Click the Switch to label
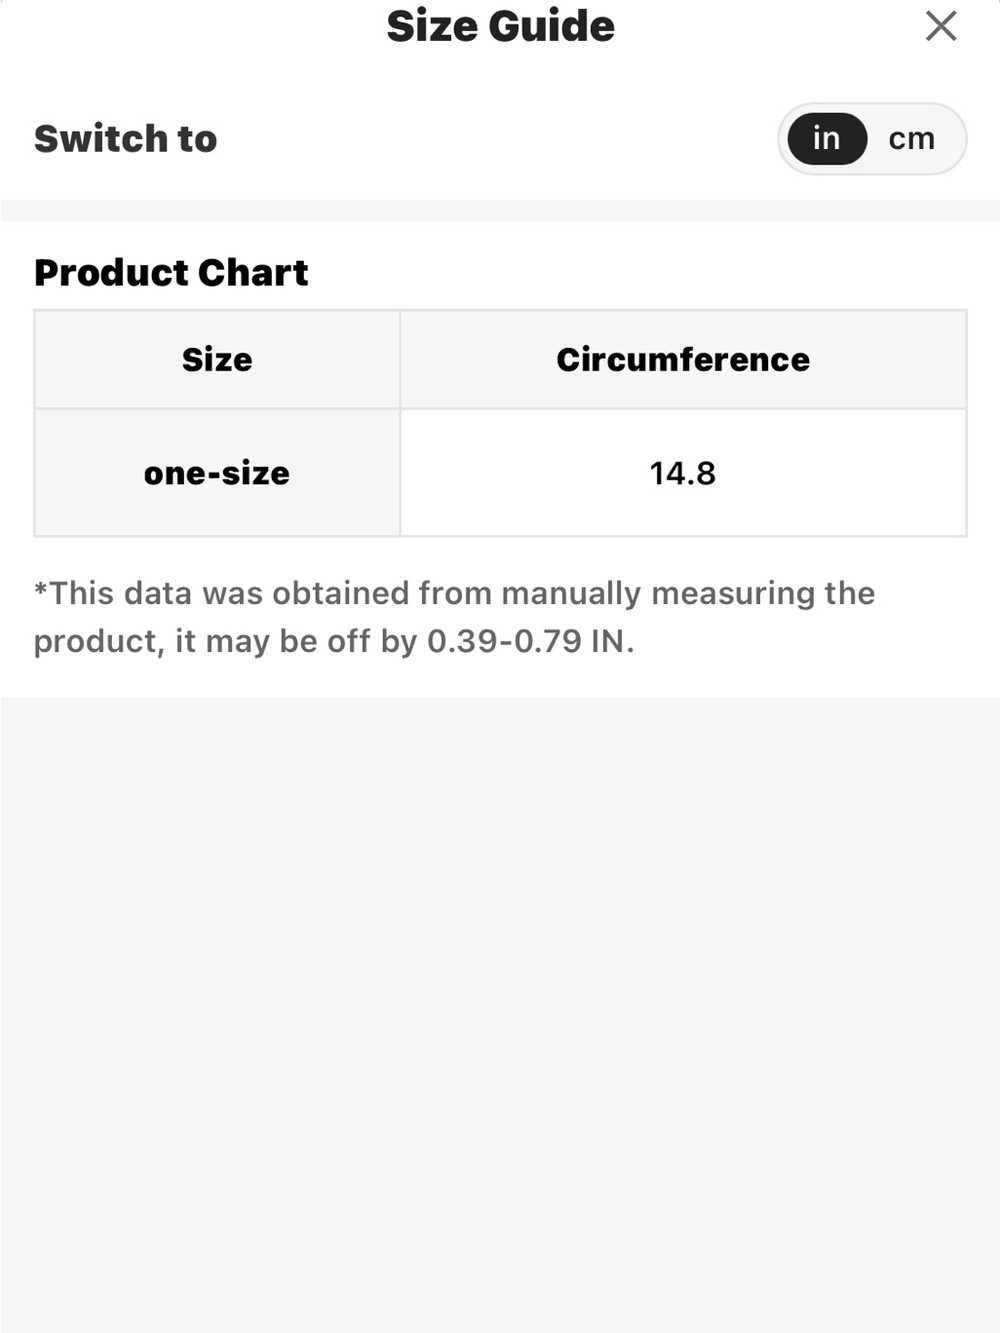This screenshot has width=1000, height=1333. 126,138
